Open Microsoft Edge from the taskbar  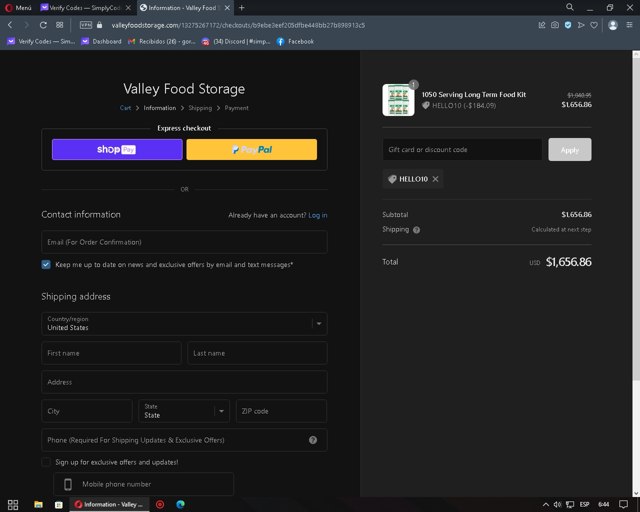(x=180, y=505)
